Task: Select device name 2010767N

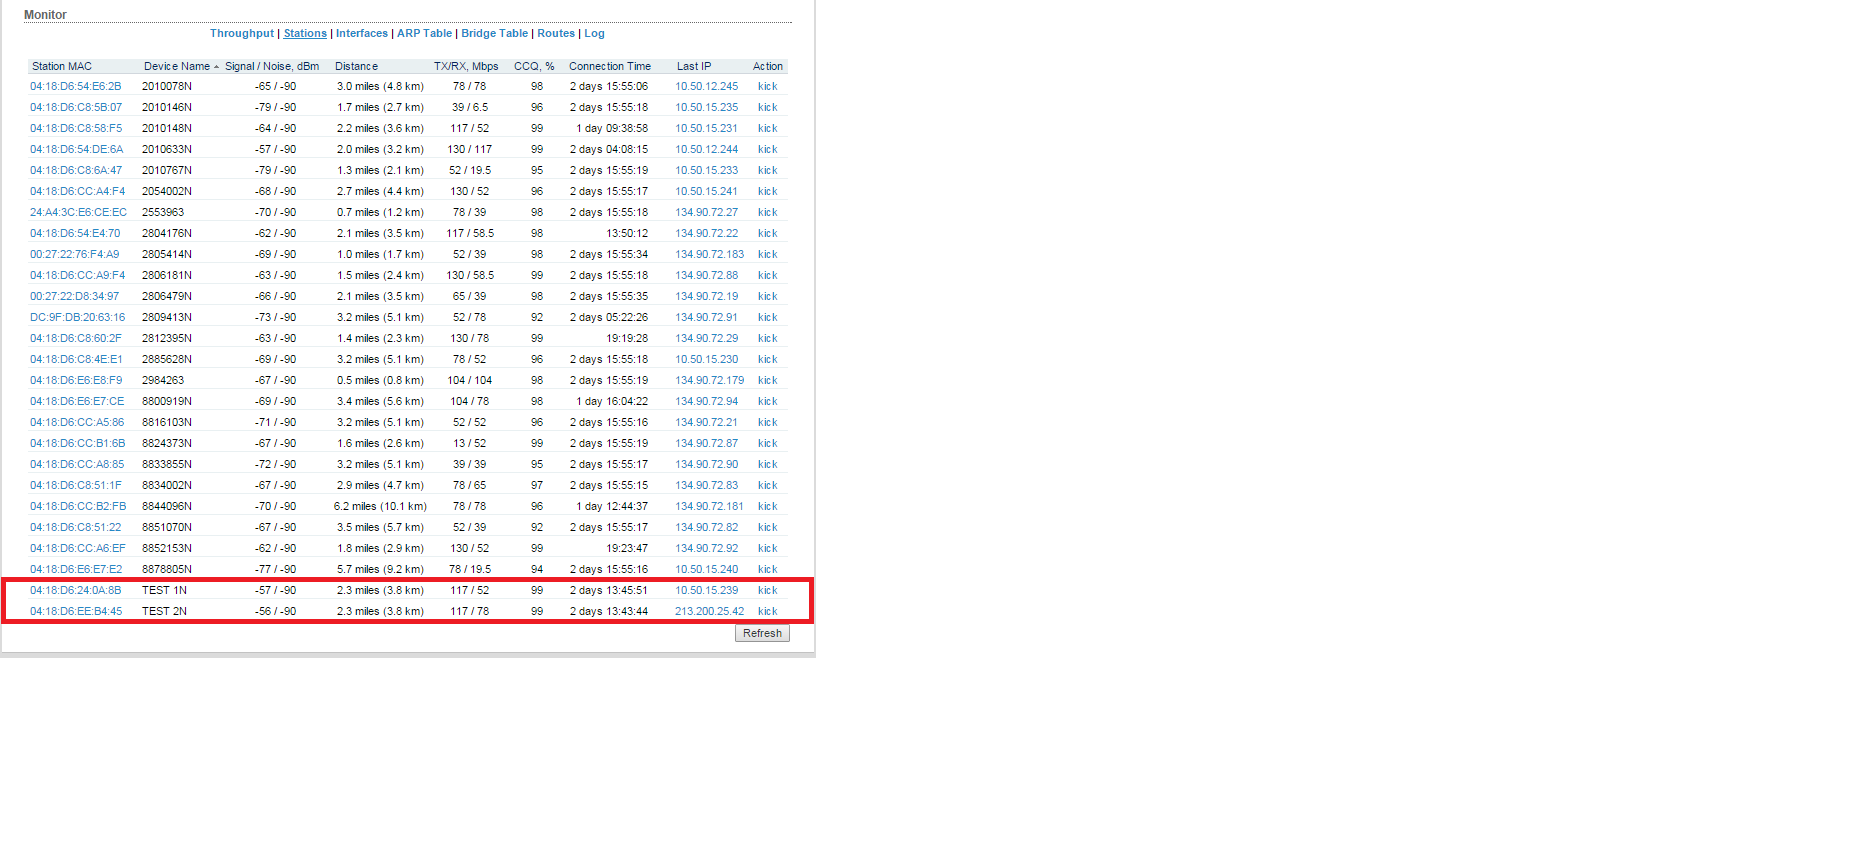Action: coord(167,170)
